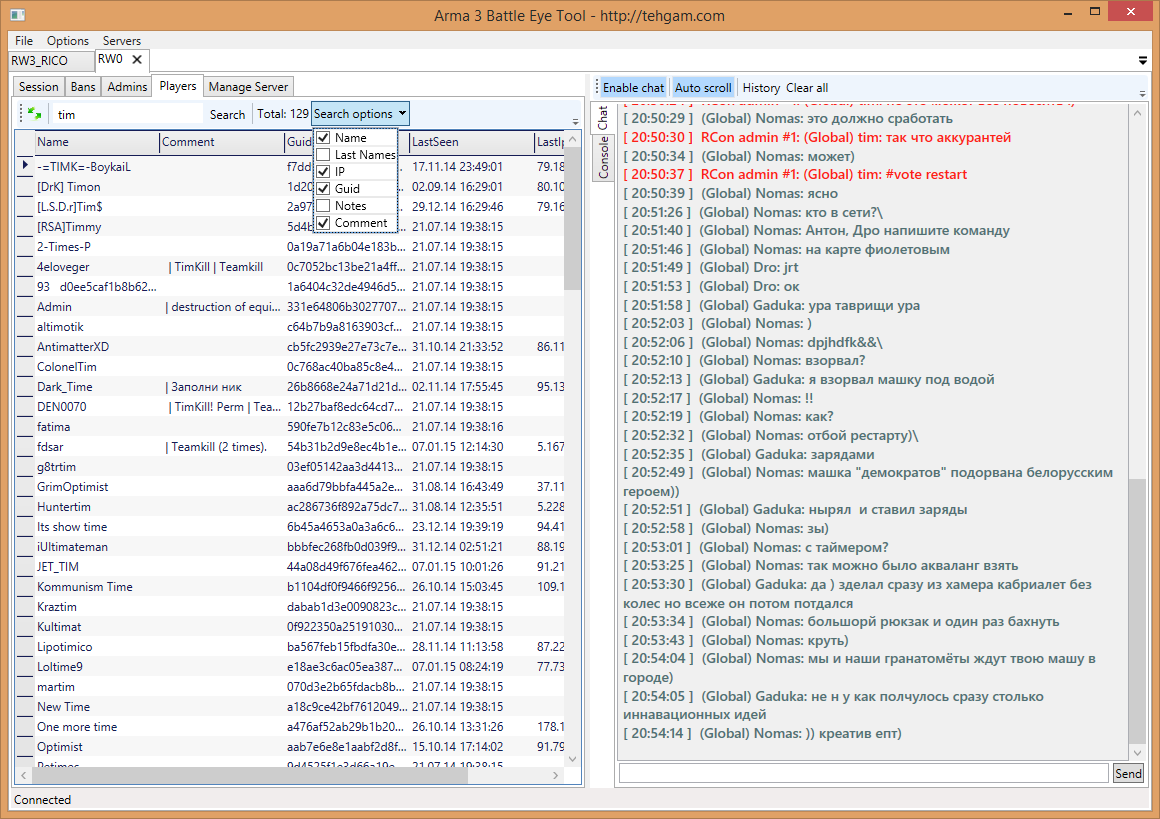Click the players list vertical scrollbar thumb
Image resolution: width=1160 pixels, height=819 pixels.
572,218
